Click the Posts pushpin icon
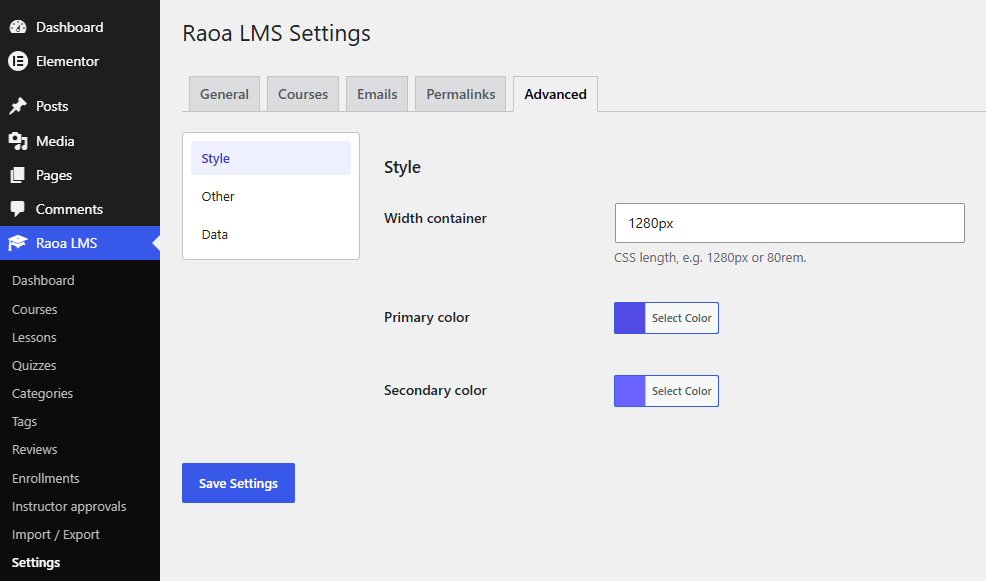The height and width of the screenshot is (581, 986). click(x=18, y=106)
